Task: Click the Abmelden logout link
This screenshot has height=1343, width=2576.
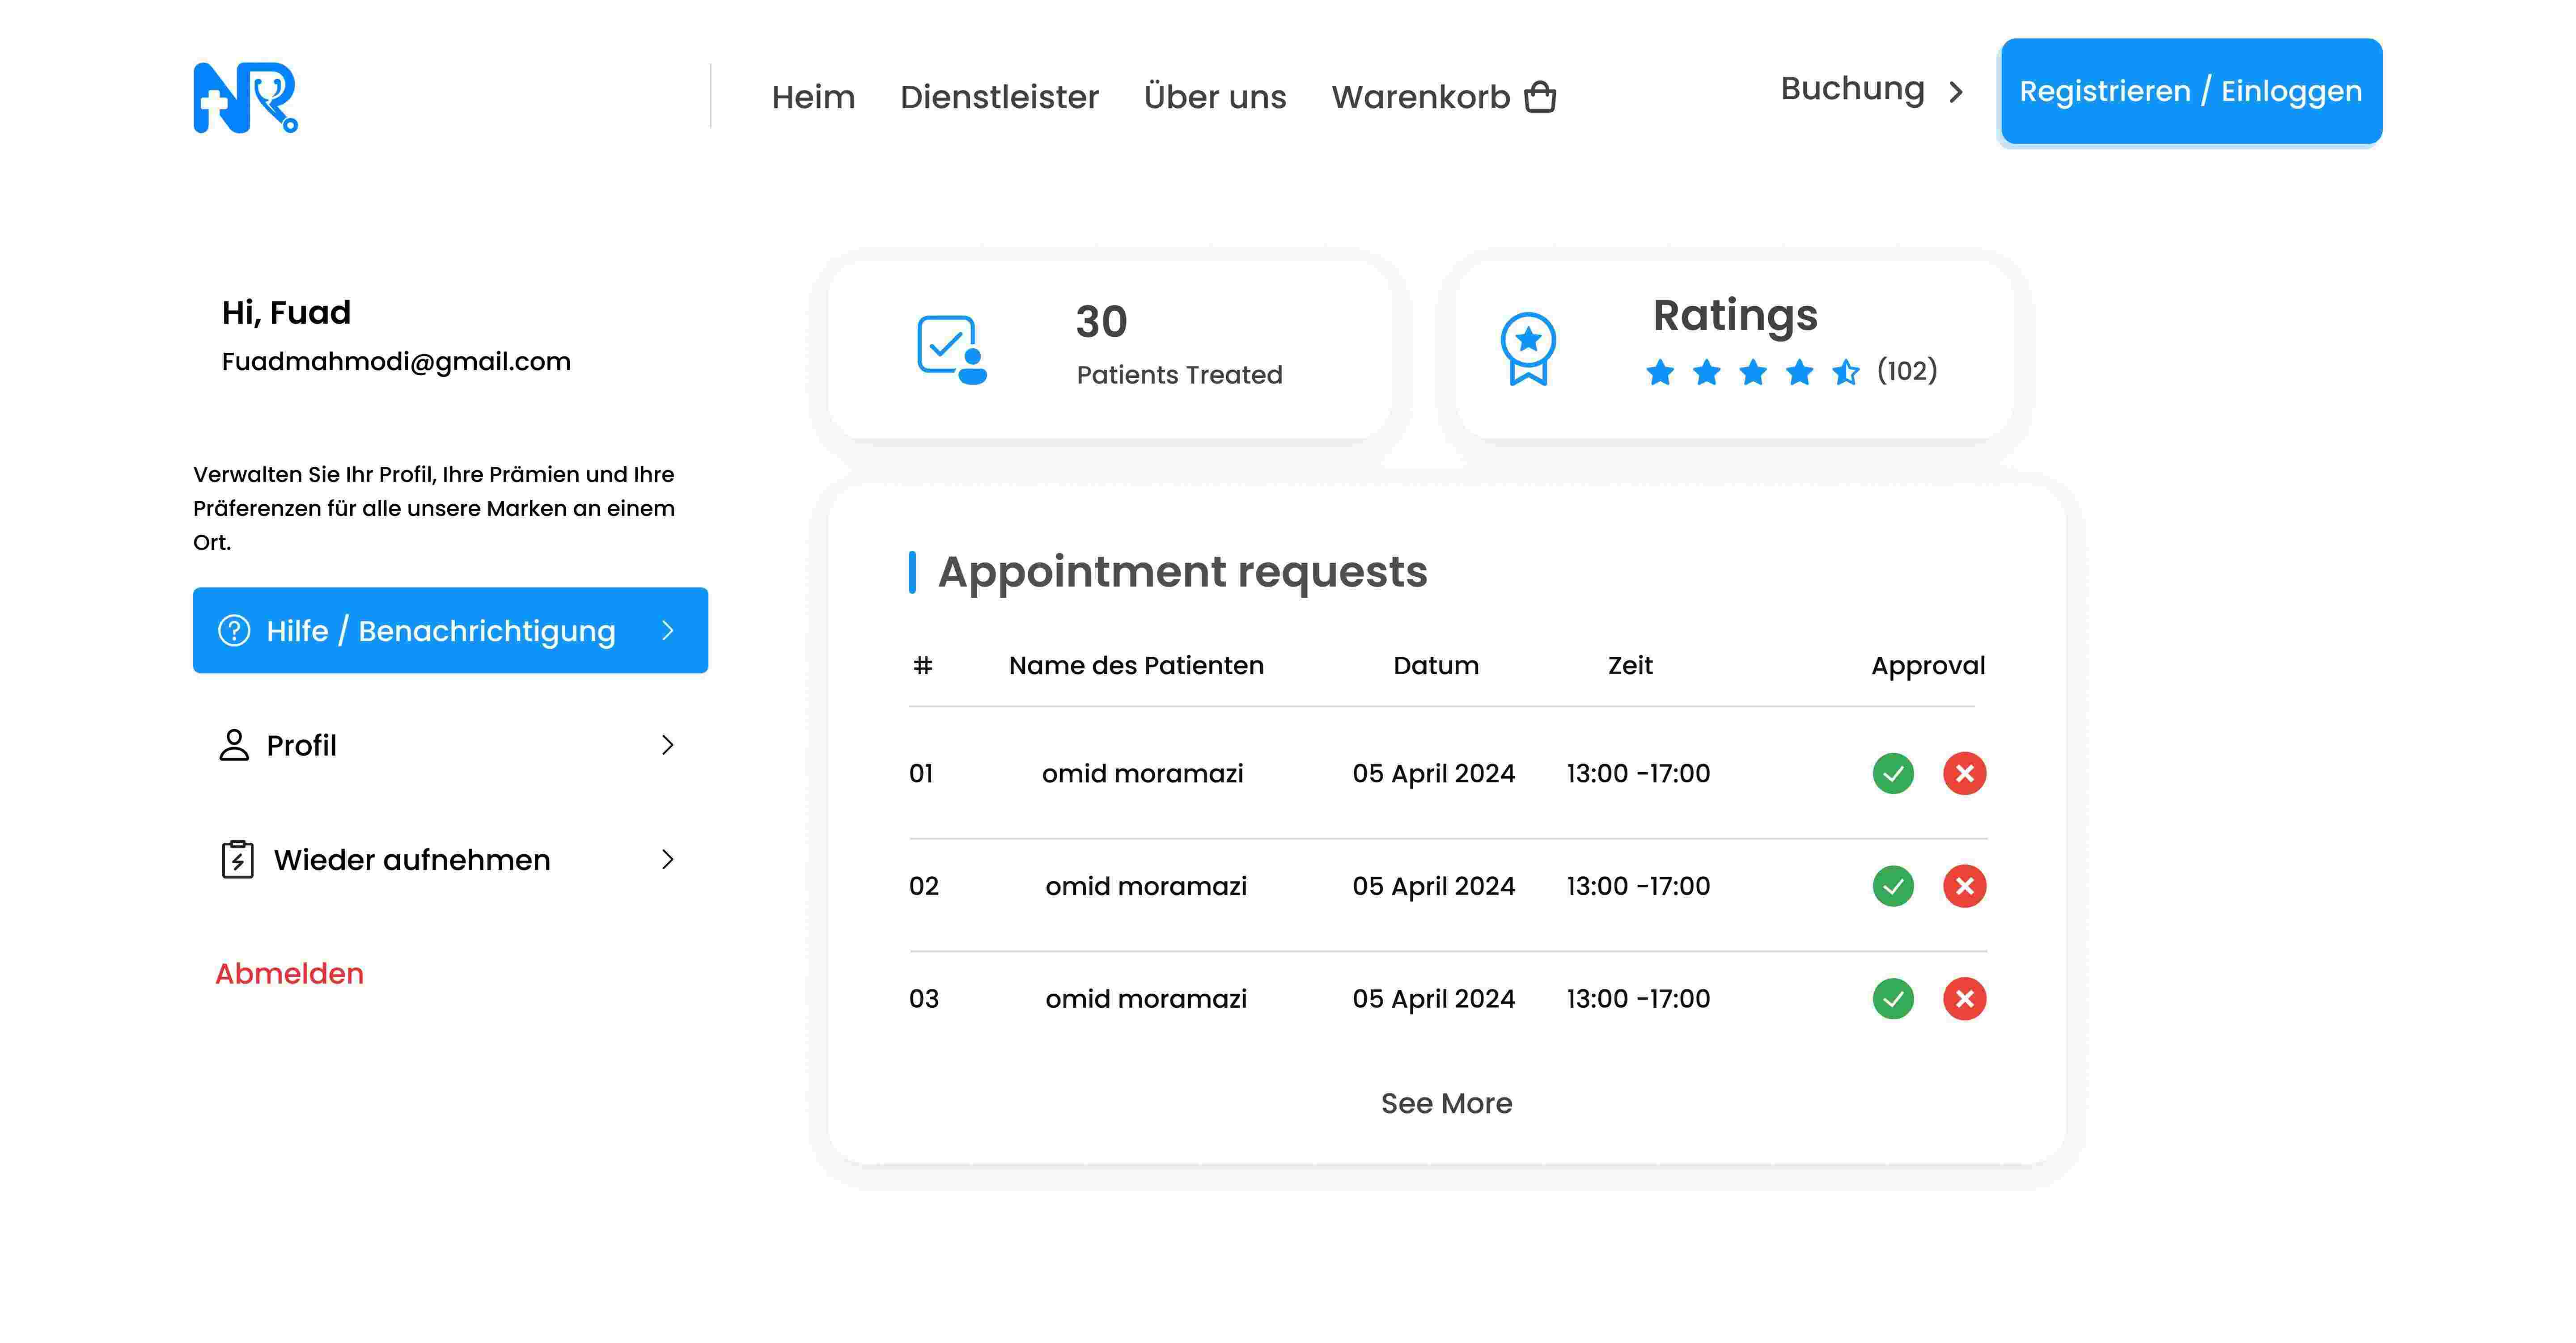Action: 289,974
